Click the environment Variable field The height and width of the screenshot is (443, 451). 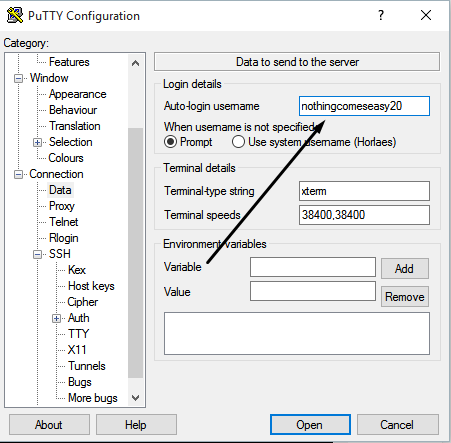(313, 267)
